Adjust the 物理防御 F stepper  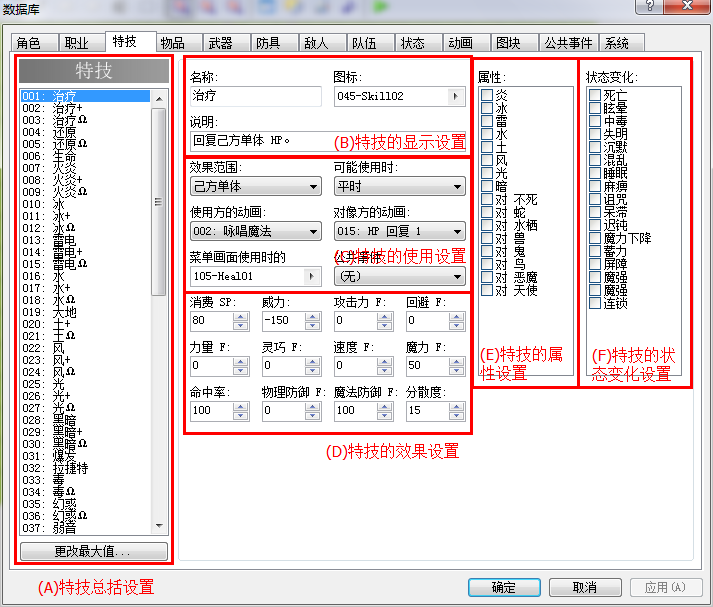[312, 411]
